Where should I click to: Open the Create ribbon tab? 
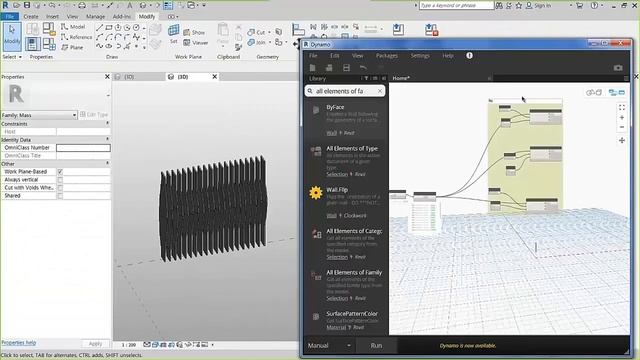(31, 16)
